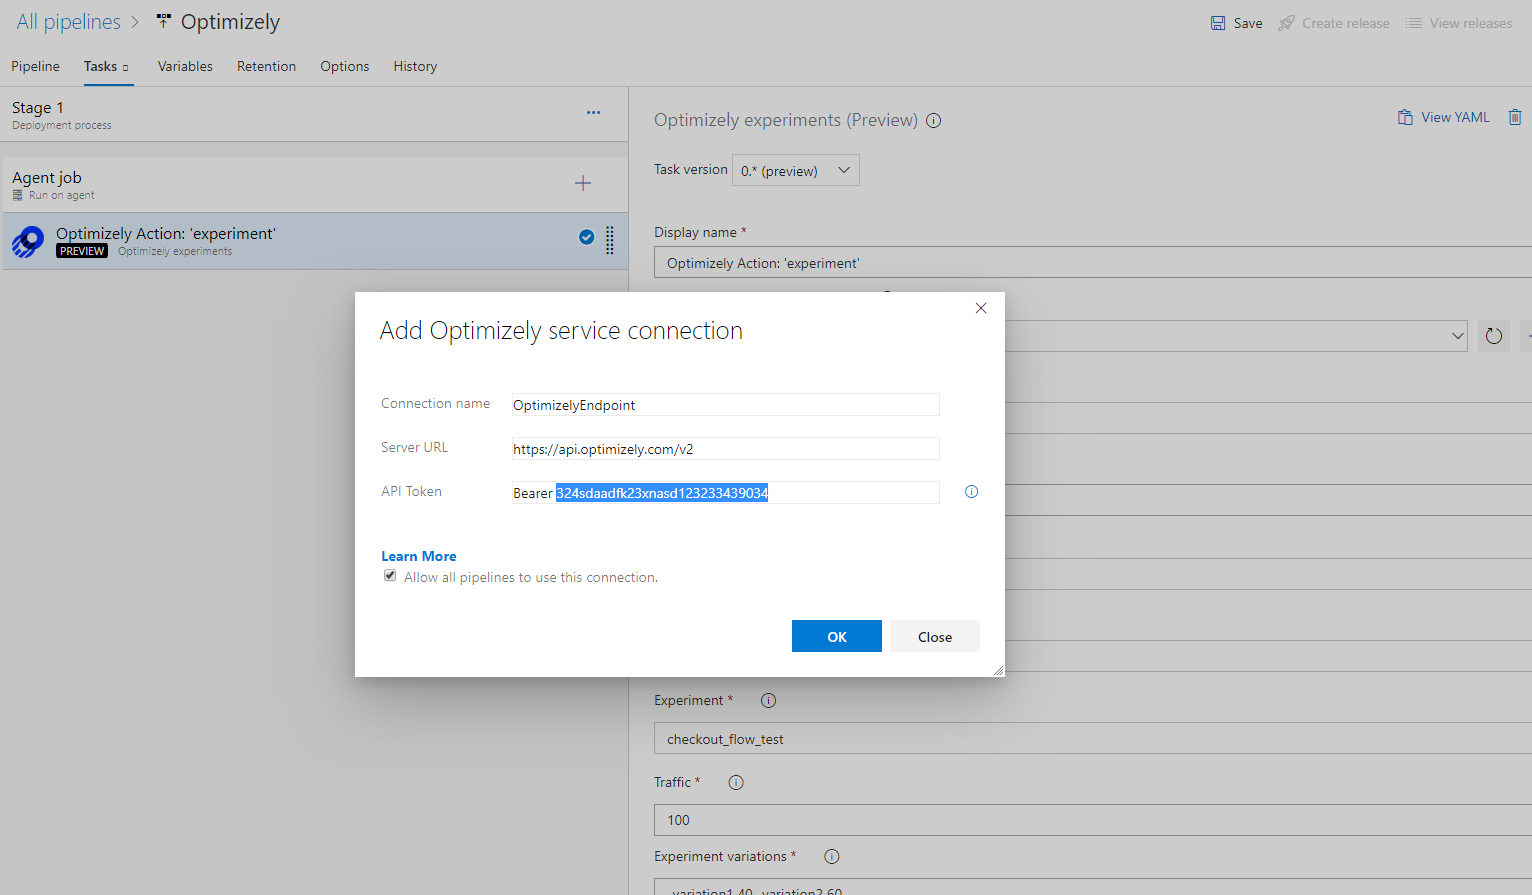Click the Create release label
This screenshot has height=895, width=1532.
(x=1346, y=23)
